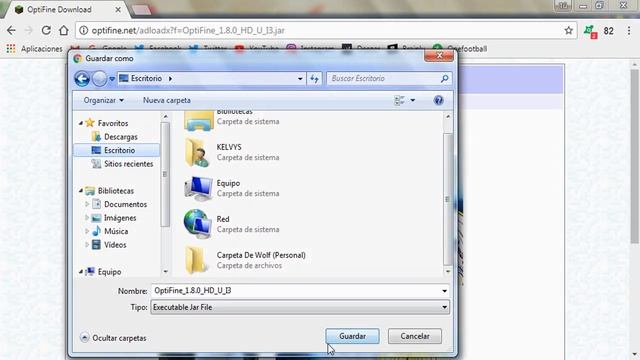The width and height of the screenshot is (640, 360).
Task: Click Ocultar carpetas toggle
Action: click(x=113, y=338)
